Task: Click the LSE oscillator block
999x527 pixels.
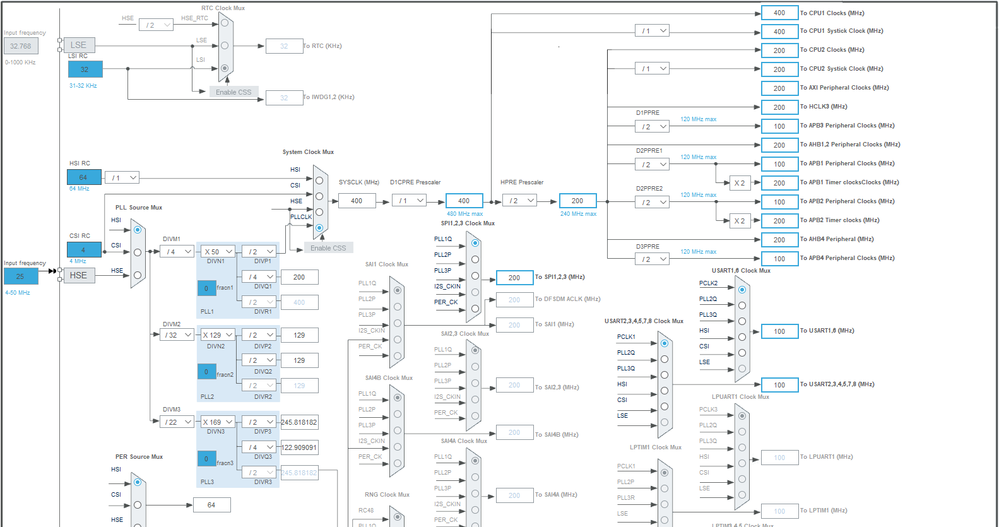Action: pos(79,45)
